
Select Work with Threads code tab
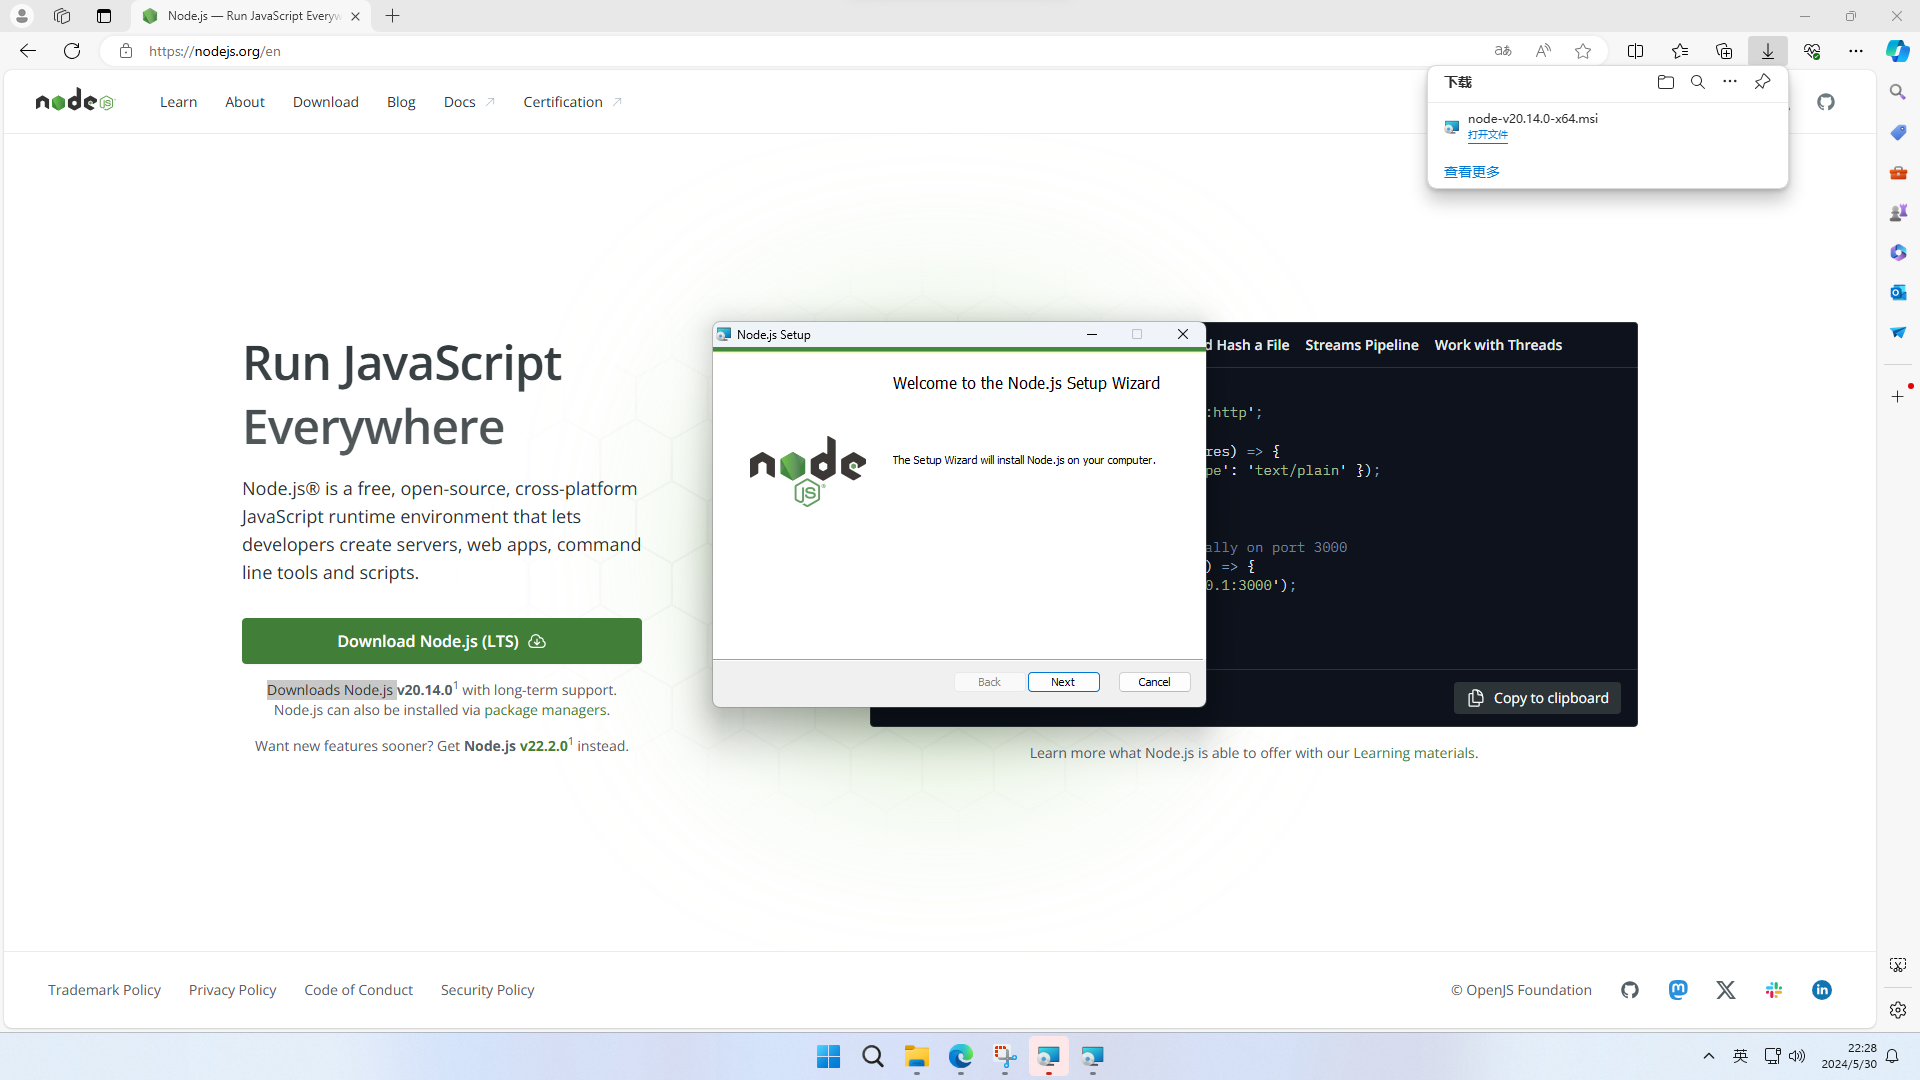tap(1497, 345)
